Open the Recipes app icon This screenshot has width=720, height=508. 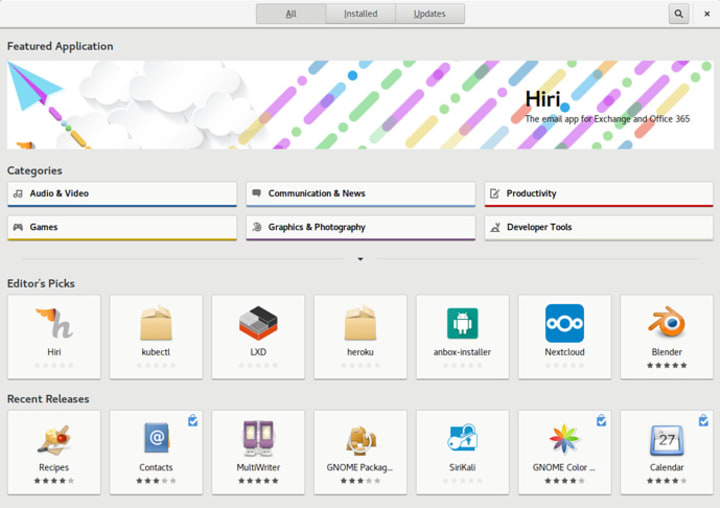[54, 440]
